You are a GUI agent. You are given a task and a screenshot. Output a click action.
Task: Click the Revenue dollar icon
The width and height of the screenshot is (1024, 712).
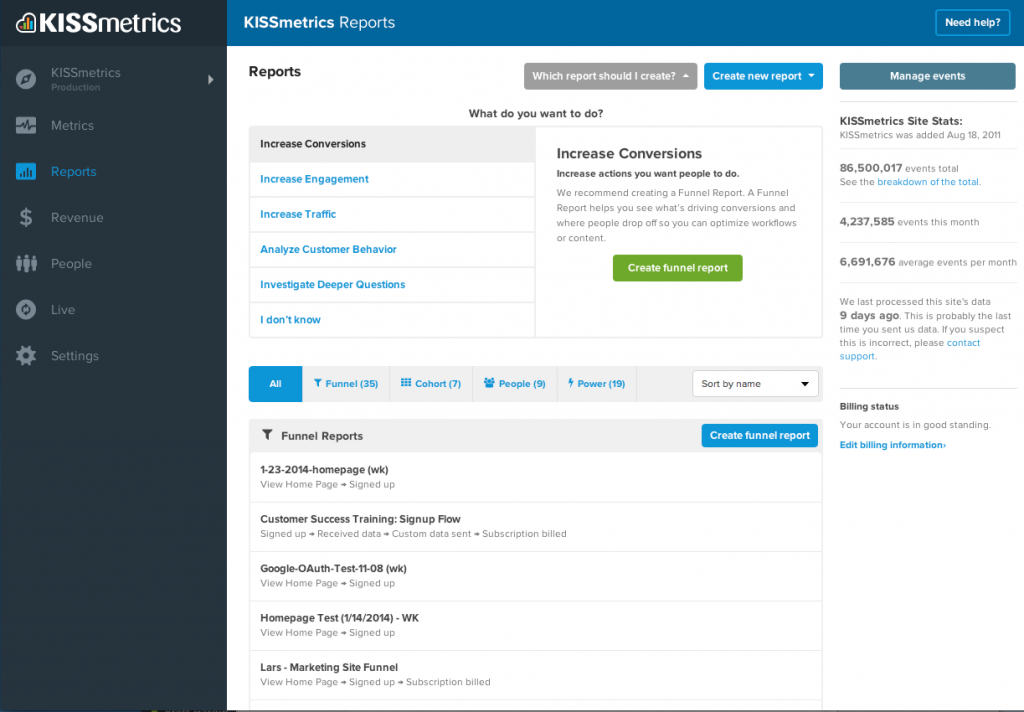25,217
